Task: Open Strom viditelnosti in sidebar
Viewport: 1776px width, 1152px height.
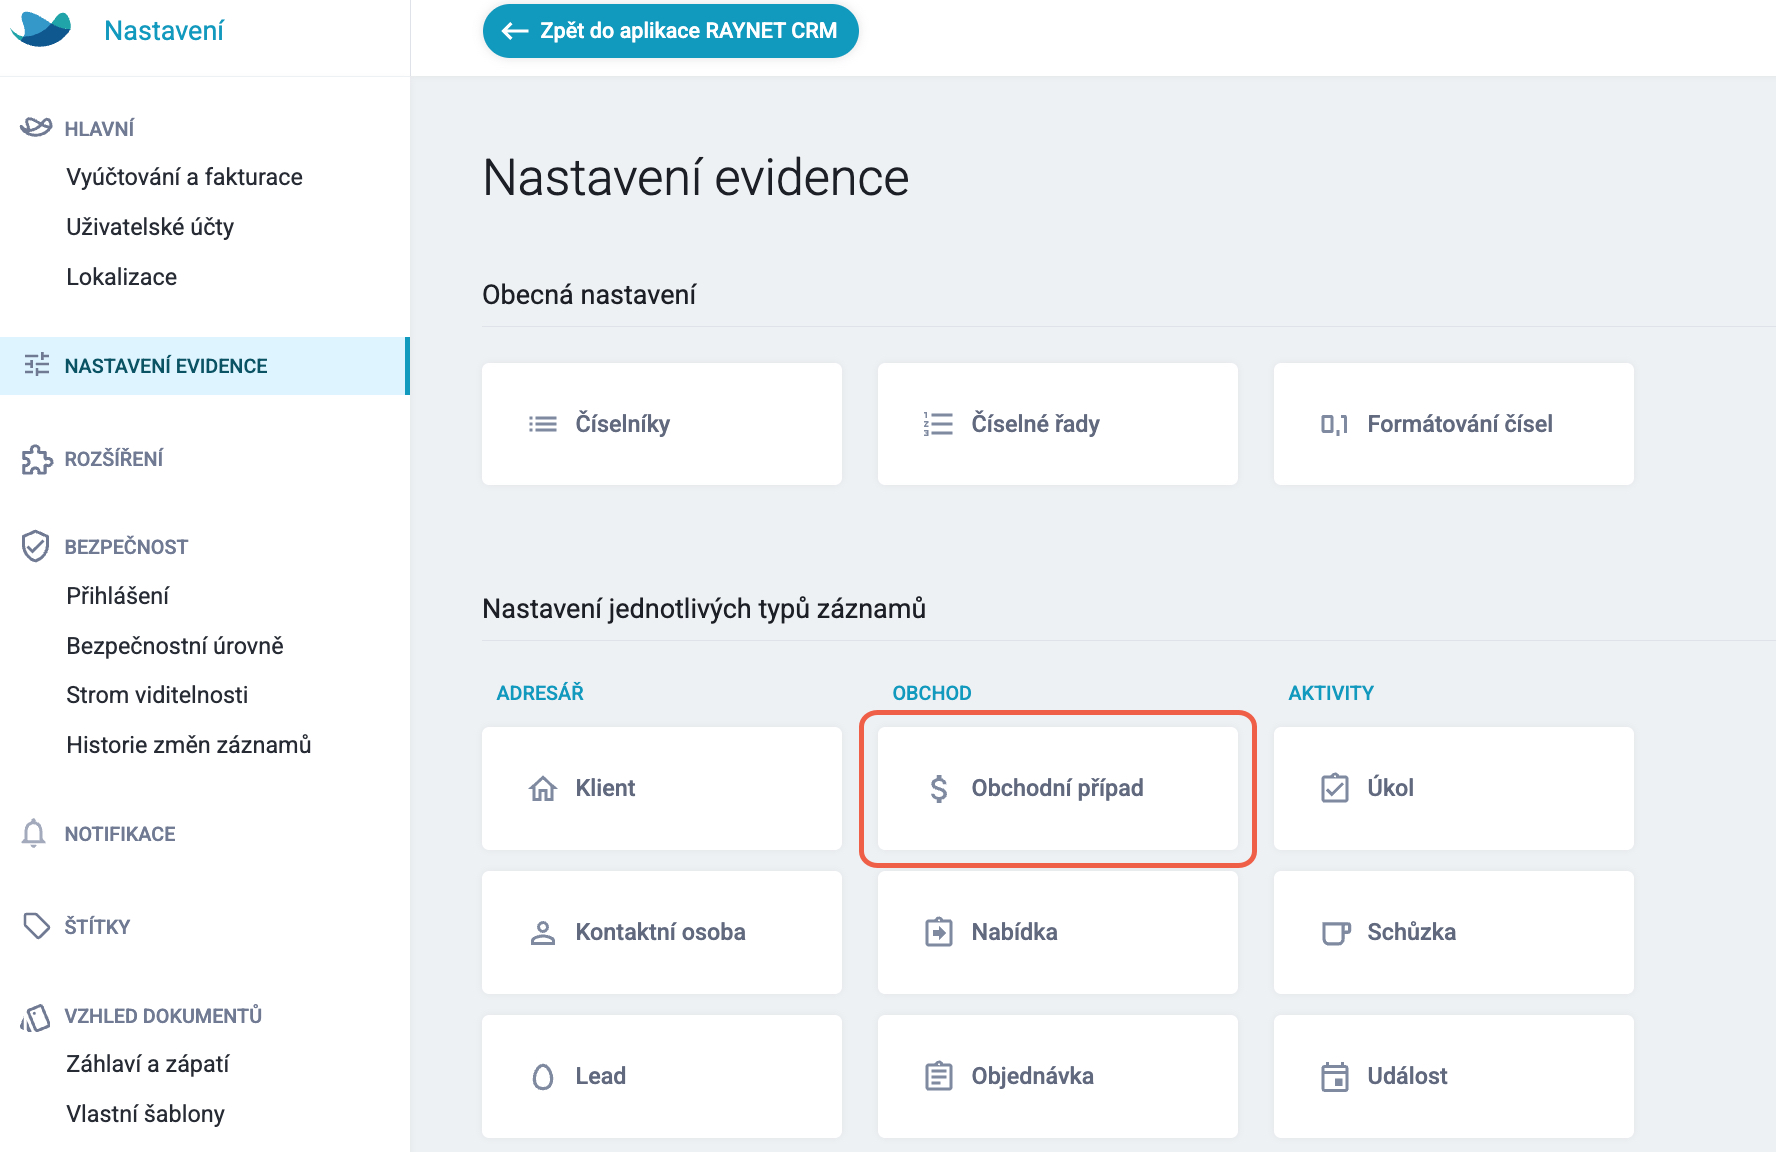Action: tap(157, 695)
